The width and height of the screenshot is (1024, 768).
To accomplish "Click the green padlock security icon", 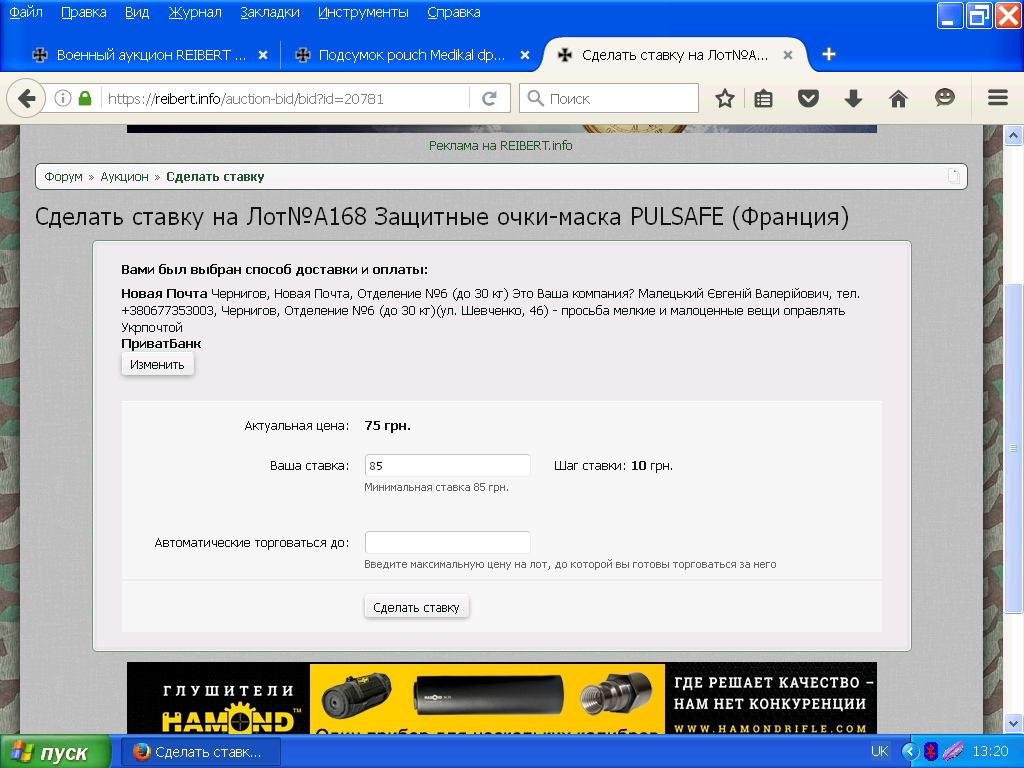I will [85, 99].
